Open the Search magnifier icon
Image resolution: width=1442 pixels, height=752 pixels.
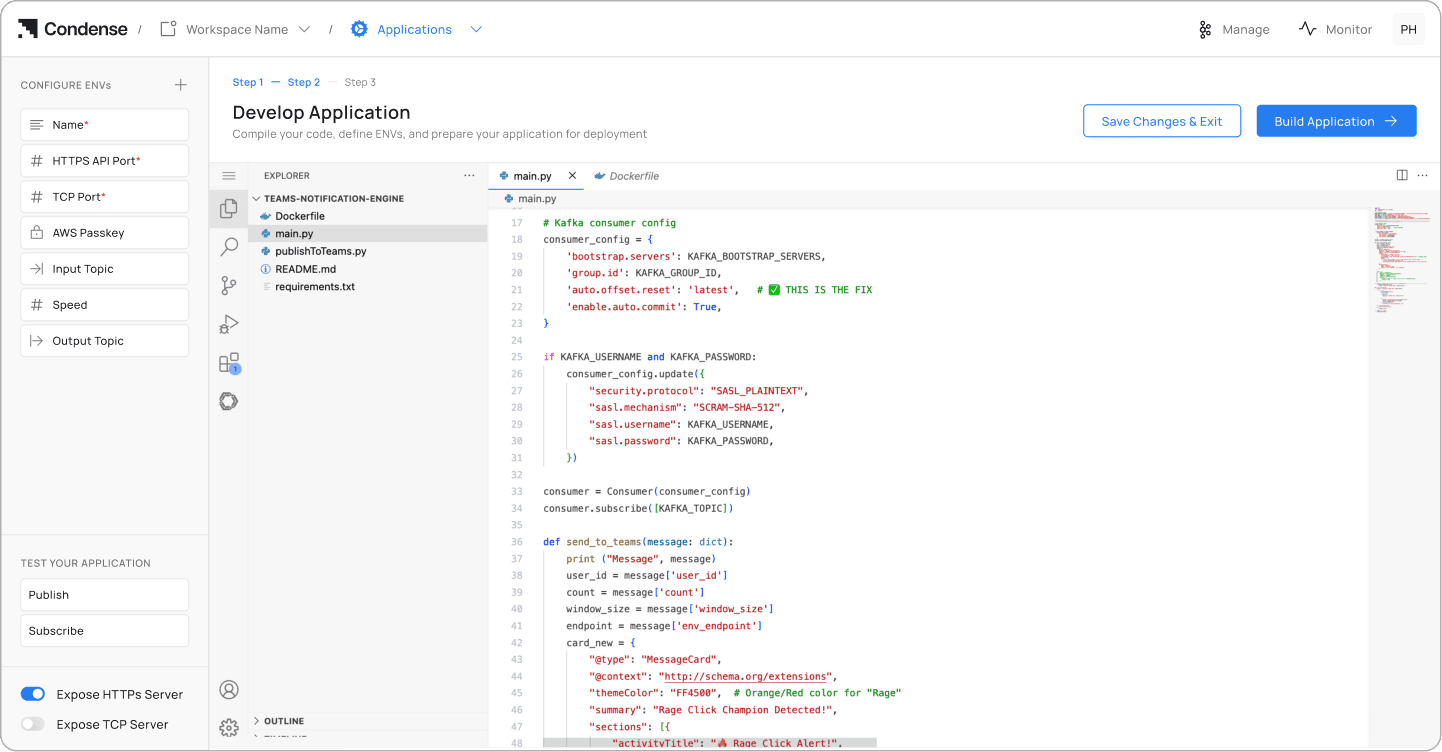229,247
